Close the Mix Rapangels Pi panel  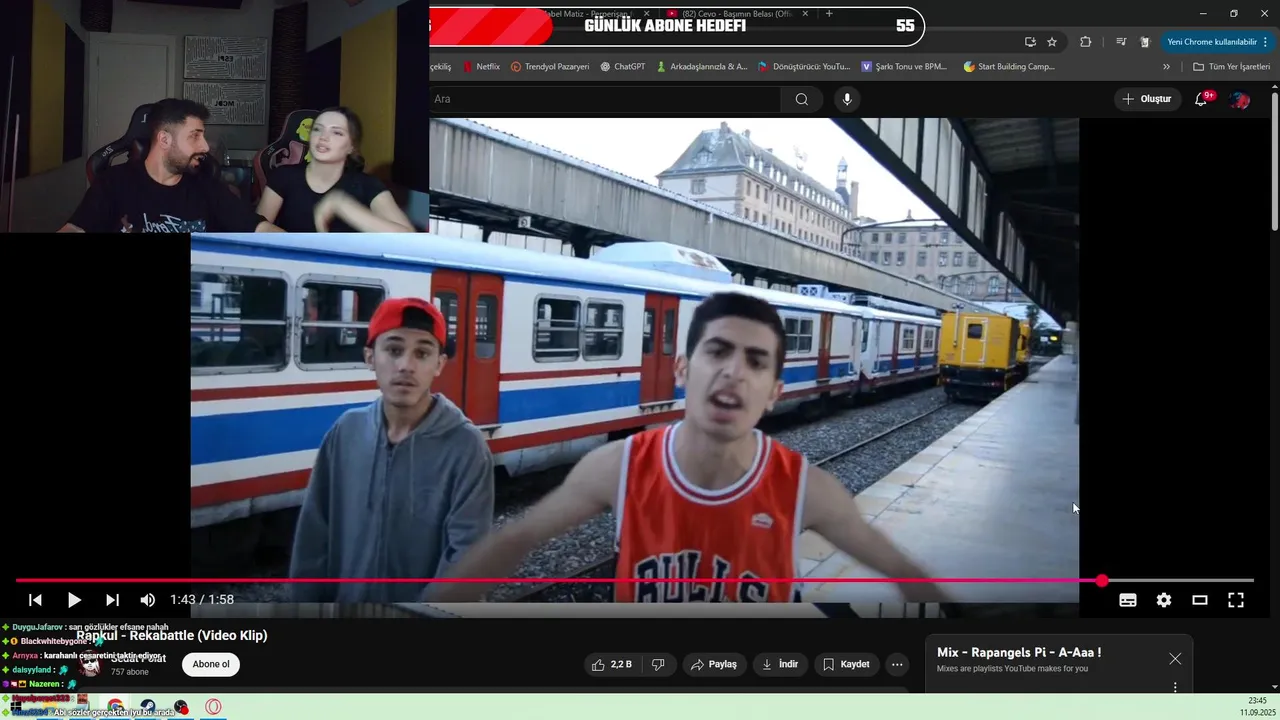(1175, 659)
